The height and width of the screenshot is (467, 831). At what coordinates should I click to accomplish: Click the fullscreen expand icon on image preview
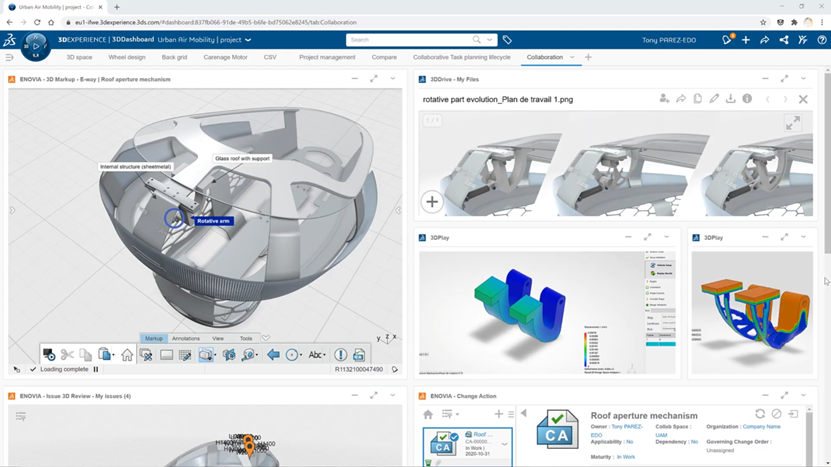pyautogui.click(x=793, y=123)
